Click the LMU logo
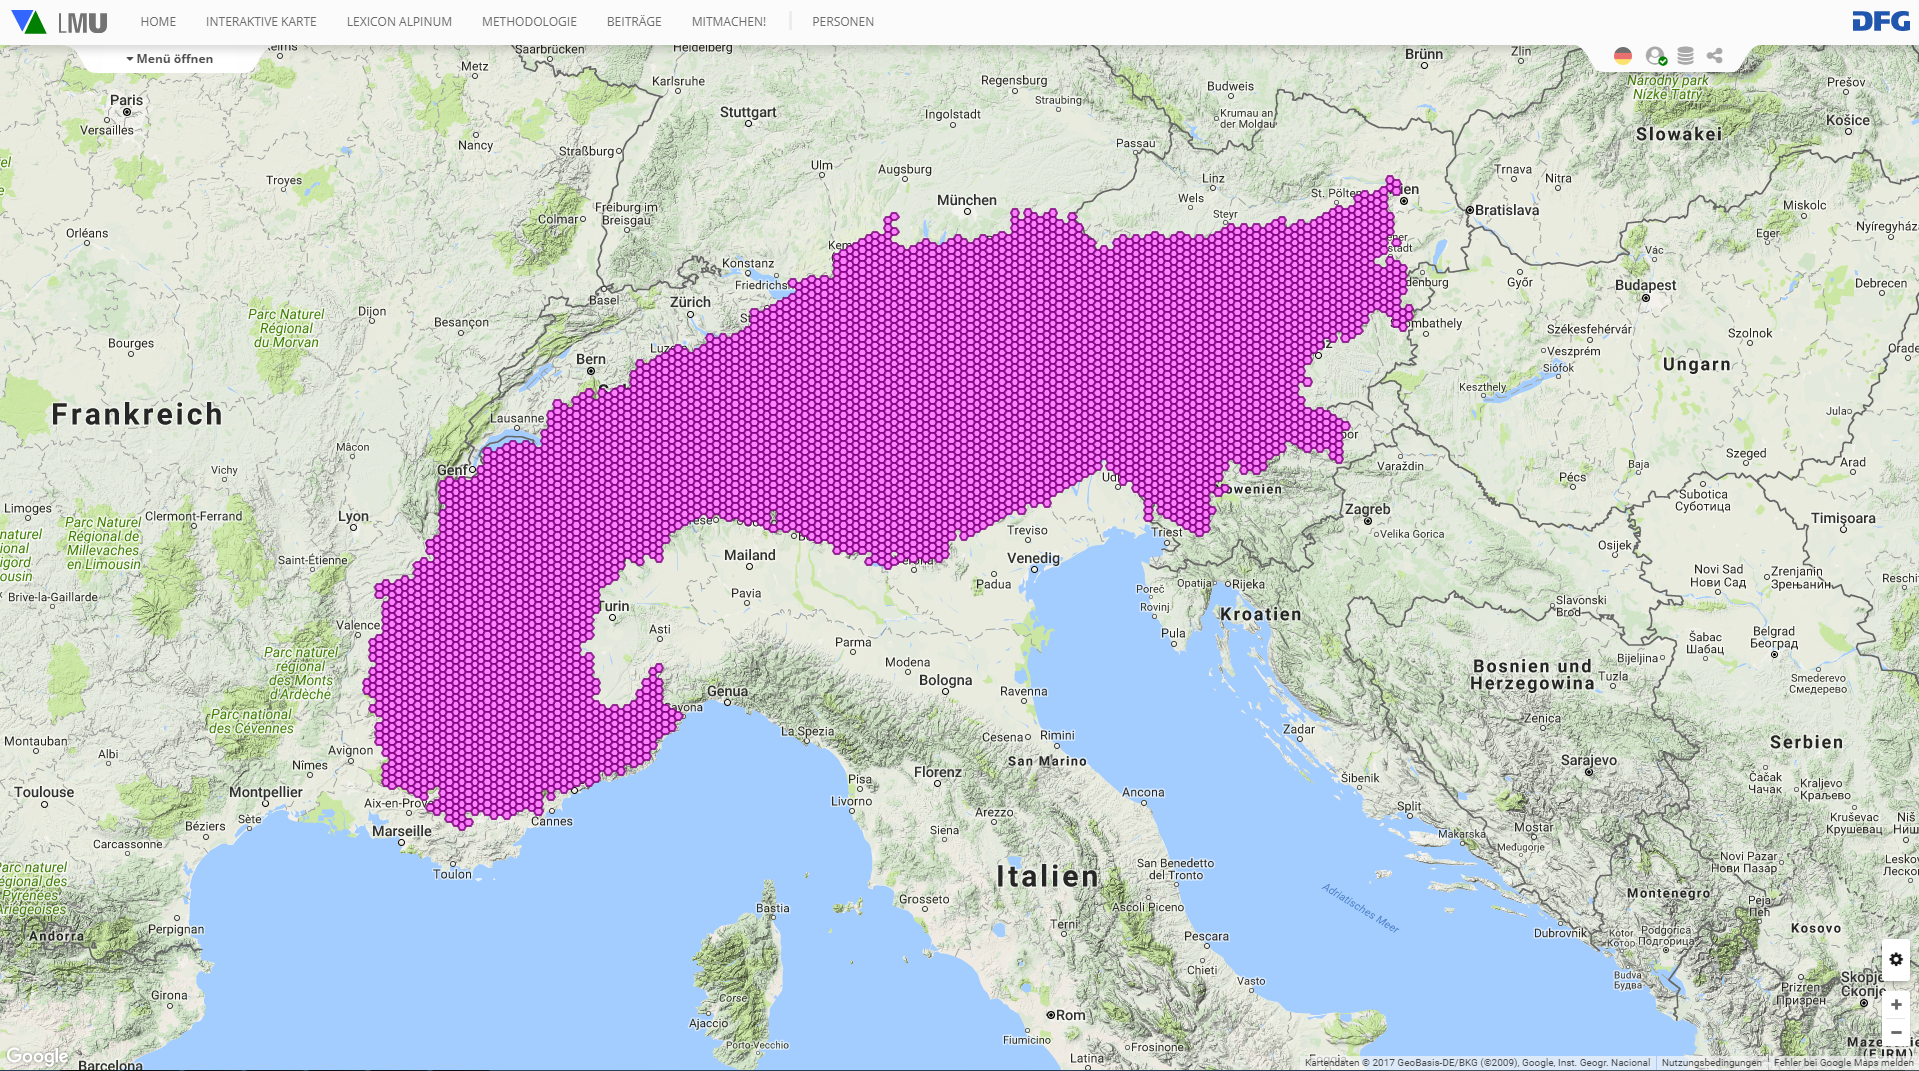The width and height of the screenshot is (1919, 1071). (60, 22)
